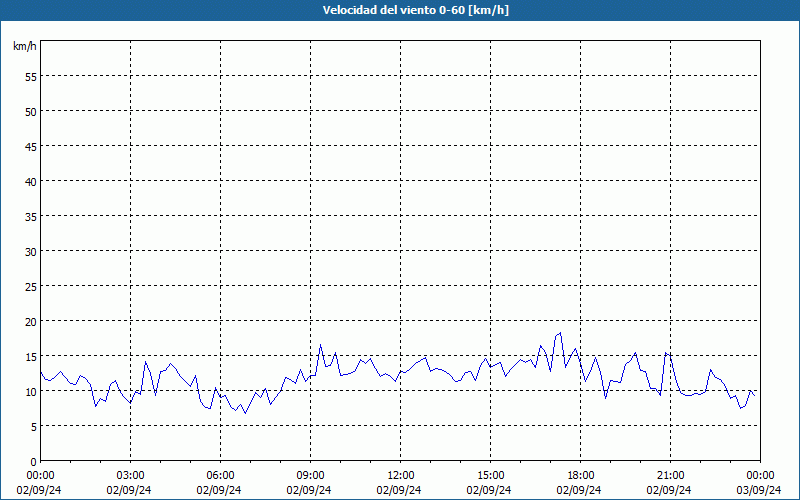Click the 03:00 time axis label
Viewport: 800px width, 500px height.
(x=130, y=476)
